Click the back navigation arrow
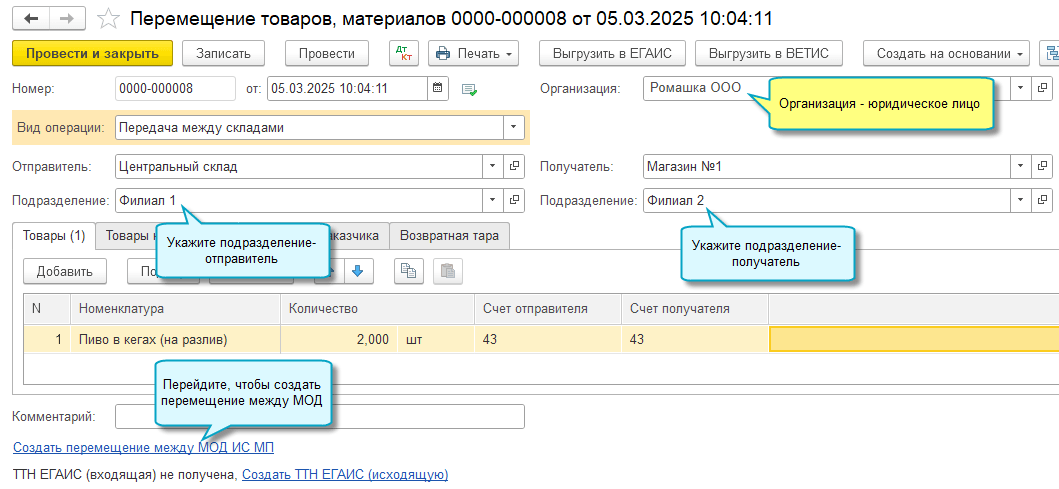The height and width of the screenshot is (489, 1059). pyautogui.click(x=31, y=19)
